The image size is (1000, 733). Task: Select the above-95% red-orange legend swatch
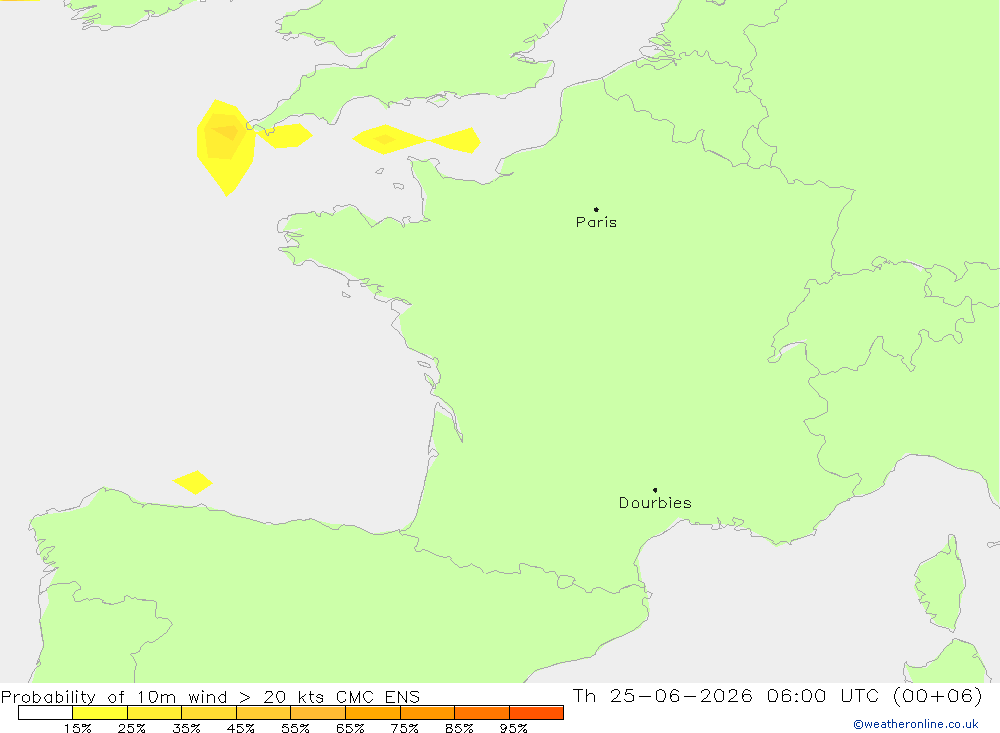click(x=536, y=713)
